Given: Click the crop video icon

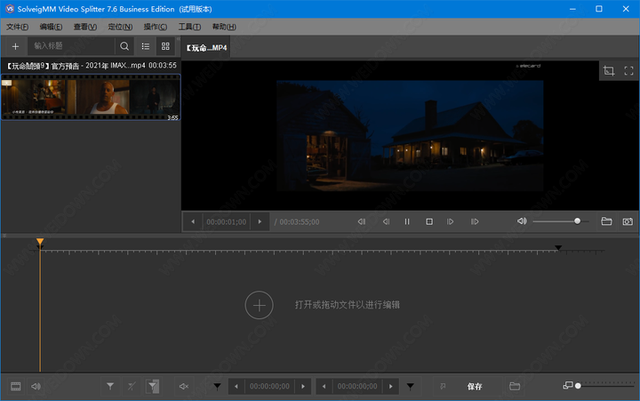Looking at the screenshot, I should (x=609, y=71).
